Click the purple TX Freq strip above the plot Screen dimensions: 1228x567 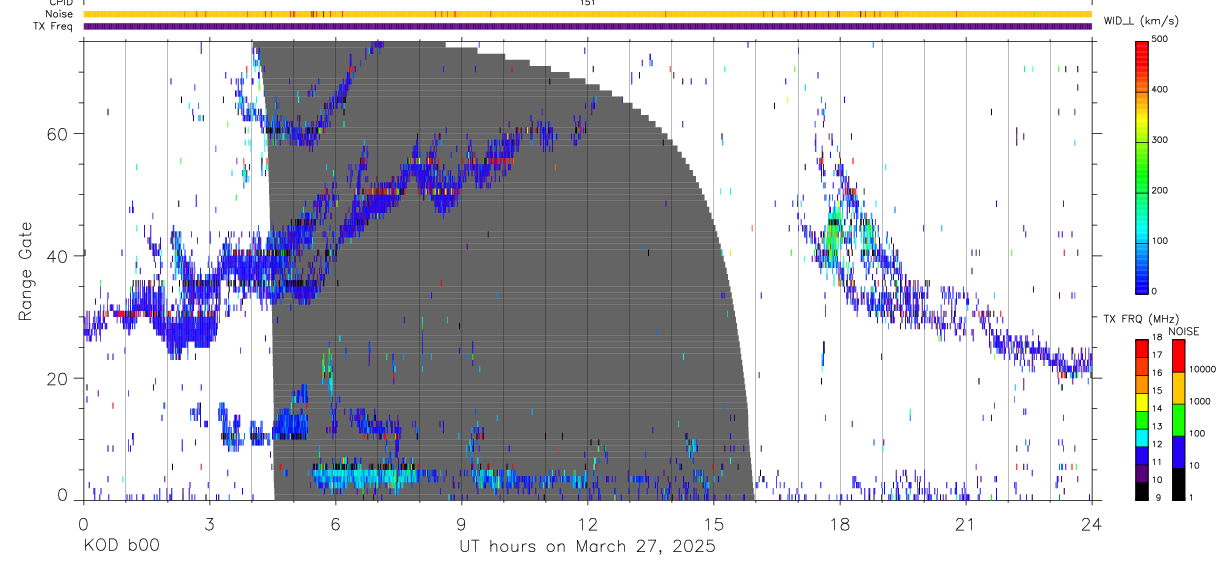tap(587, 26)
